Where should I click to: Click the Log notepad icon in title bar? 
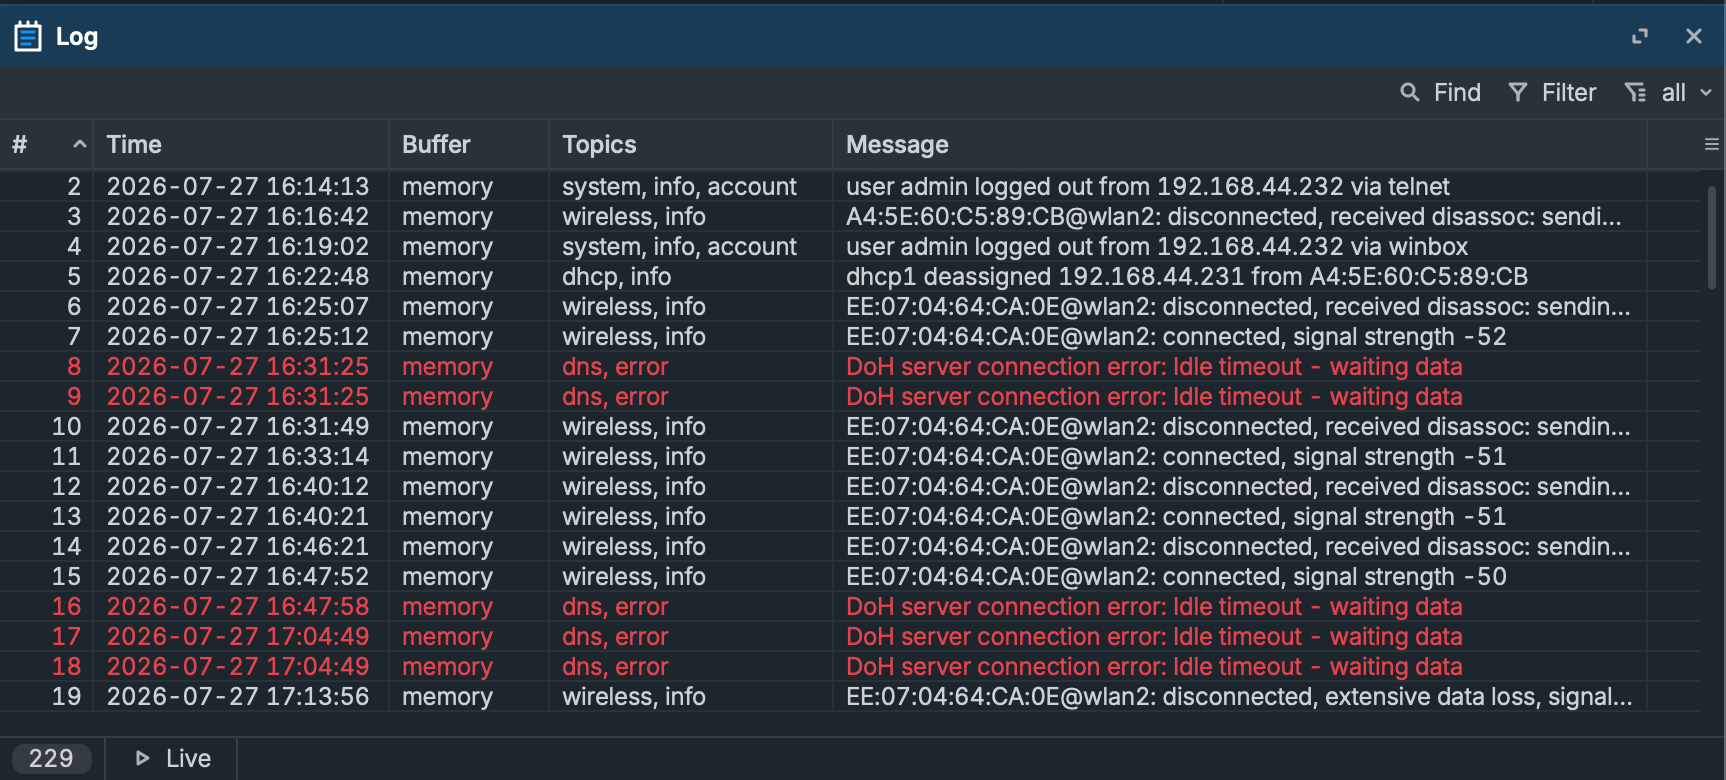(28, 37)
